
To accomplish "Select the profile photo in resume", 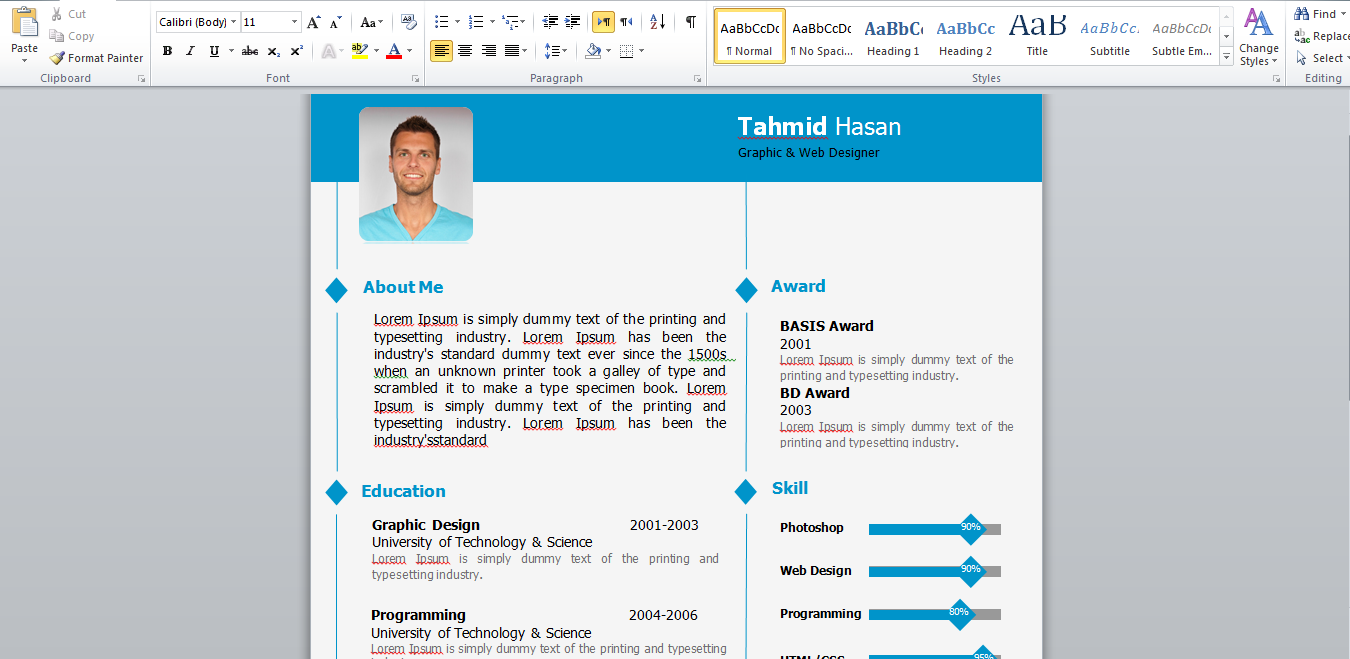I will 416,174.
